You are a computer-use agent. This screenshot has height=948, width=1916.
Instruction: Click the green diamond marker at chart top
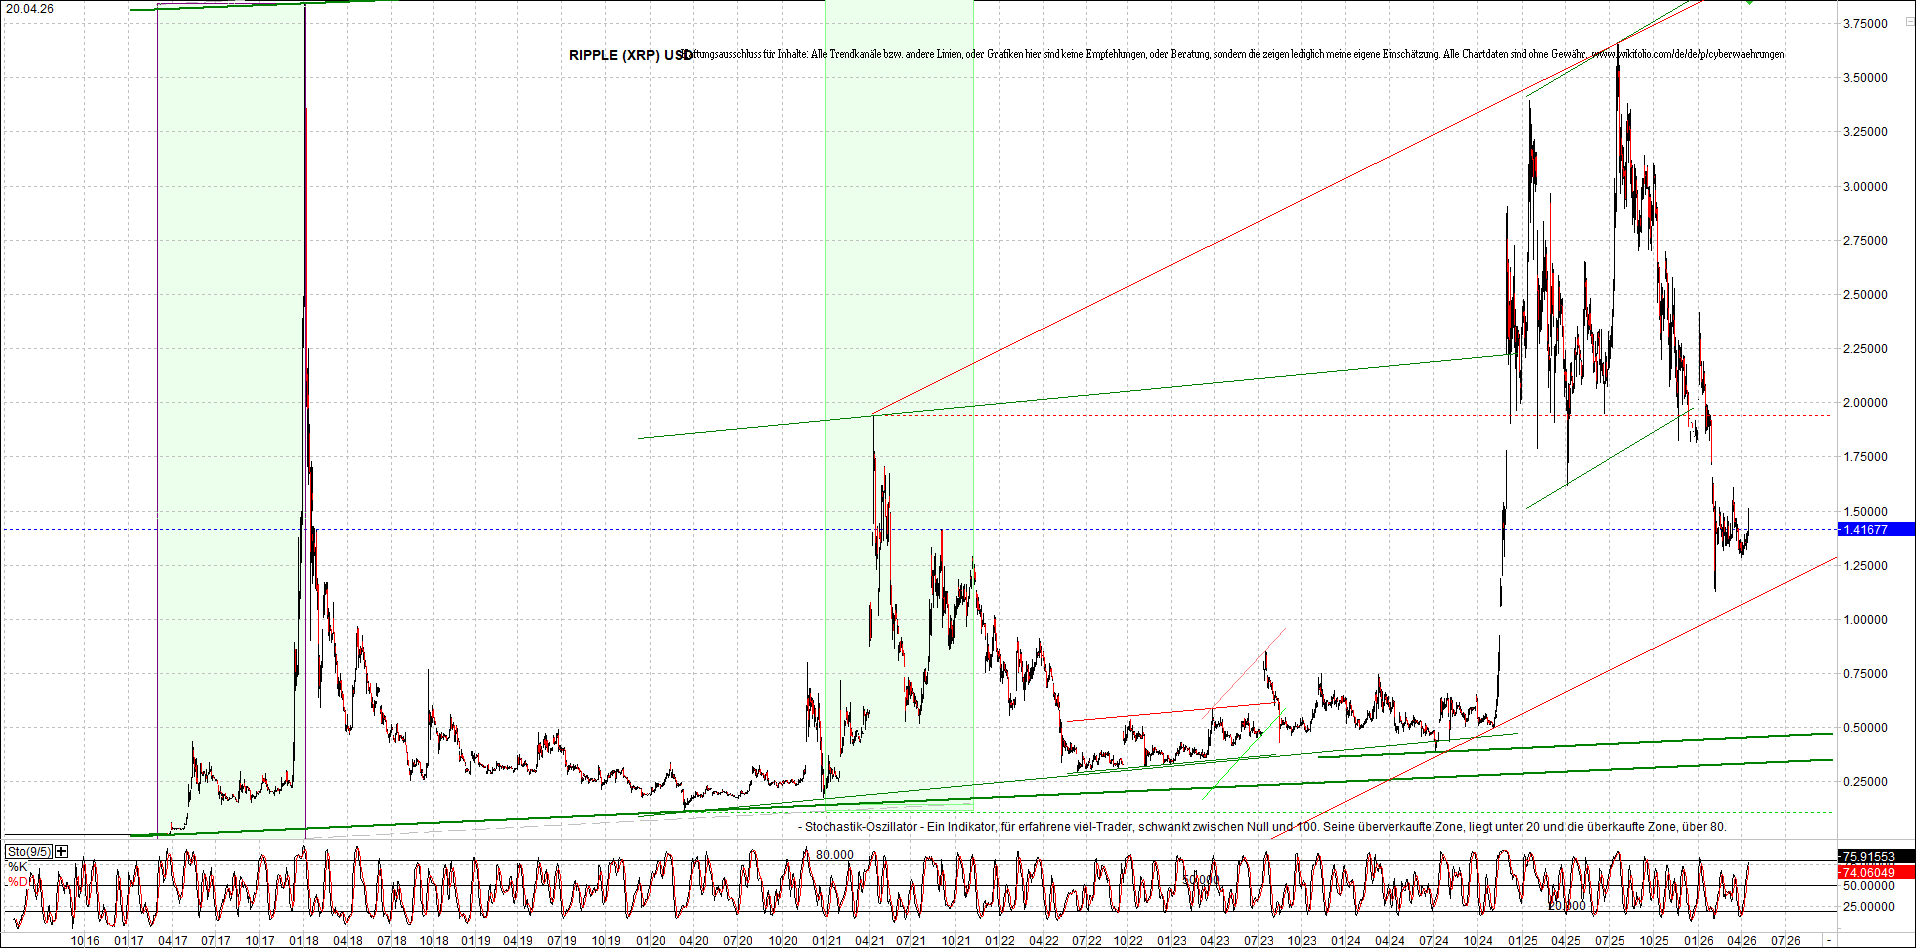click(1748, 2)
